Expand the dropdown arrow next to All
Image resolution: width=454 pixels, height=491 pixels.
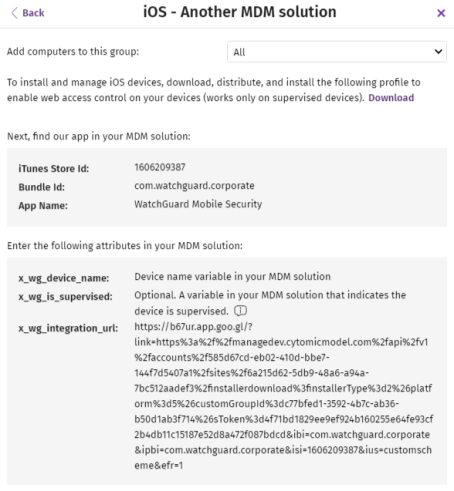[438, 52]
